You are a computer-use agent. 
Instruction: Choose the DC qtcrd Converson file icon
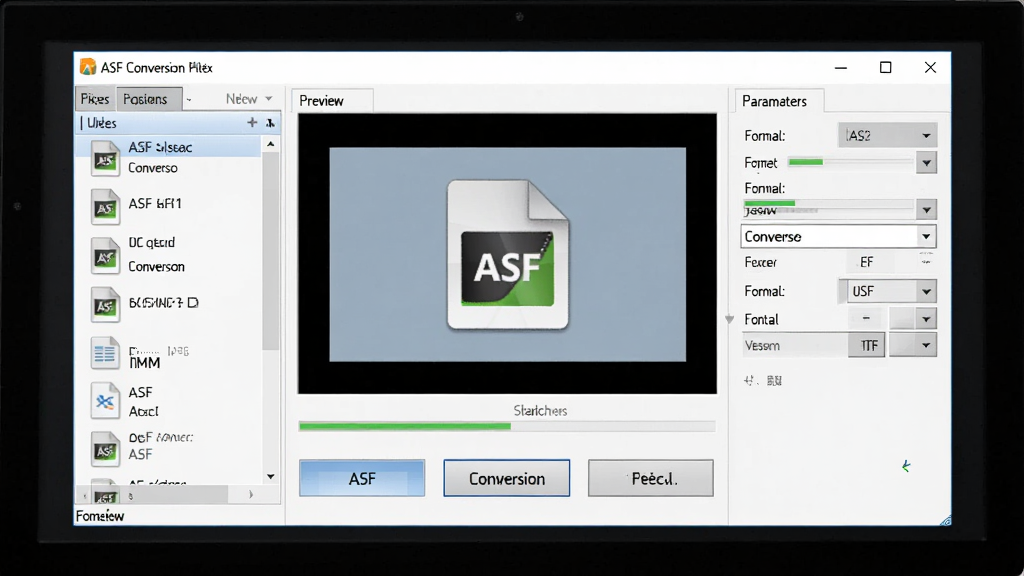pyautogui.click(x=105, y=256)
